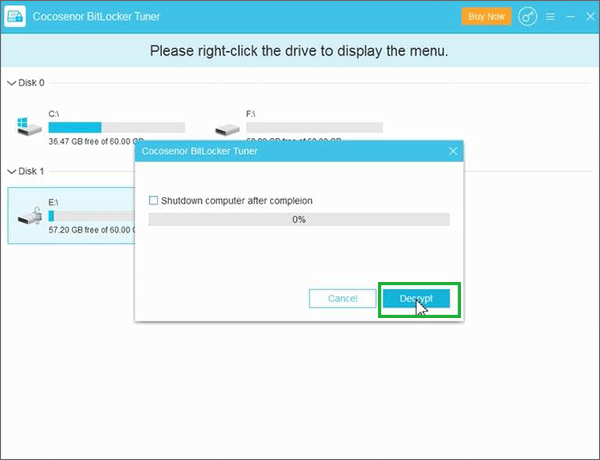Open the registration key icon
600x460 pixels.
pyautogui.click(x=527, y=16)
